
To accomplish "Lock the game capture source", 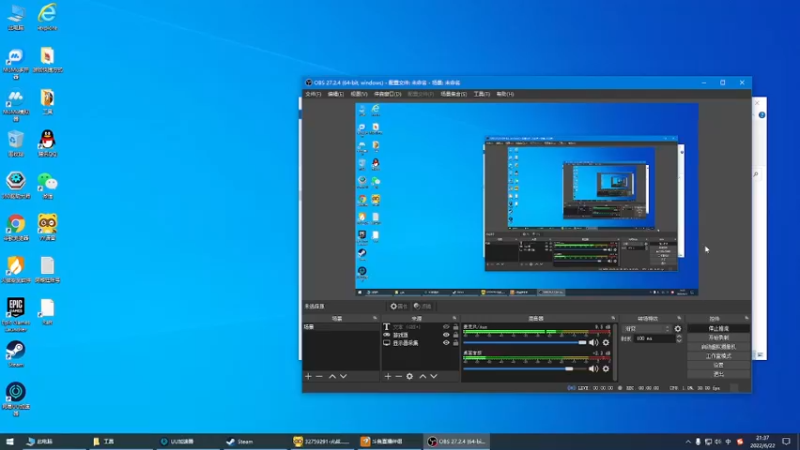I will click(x=456, y=335).
